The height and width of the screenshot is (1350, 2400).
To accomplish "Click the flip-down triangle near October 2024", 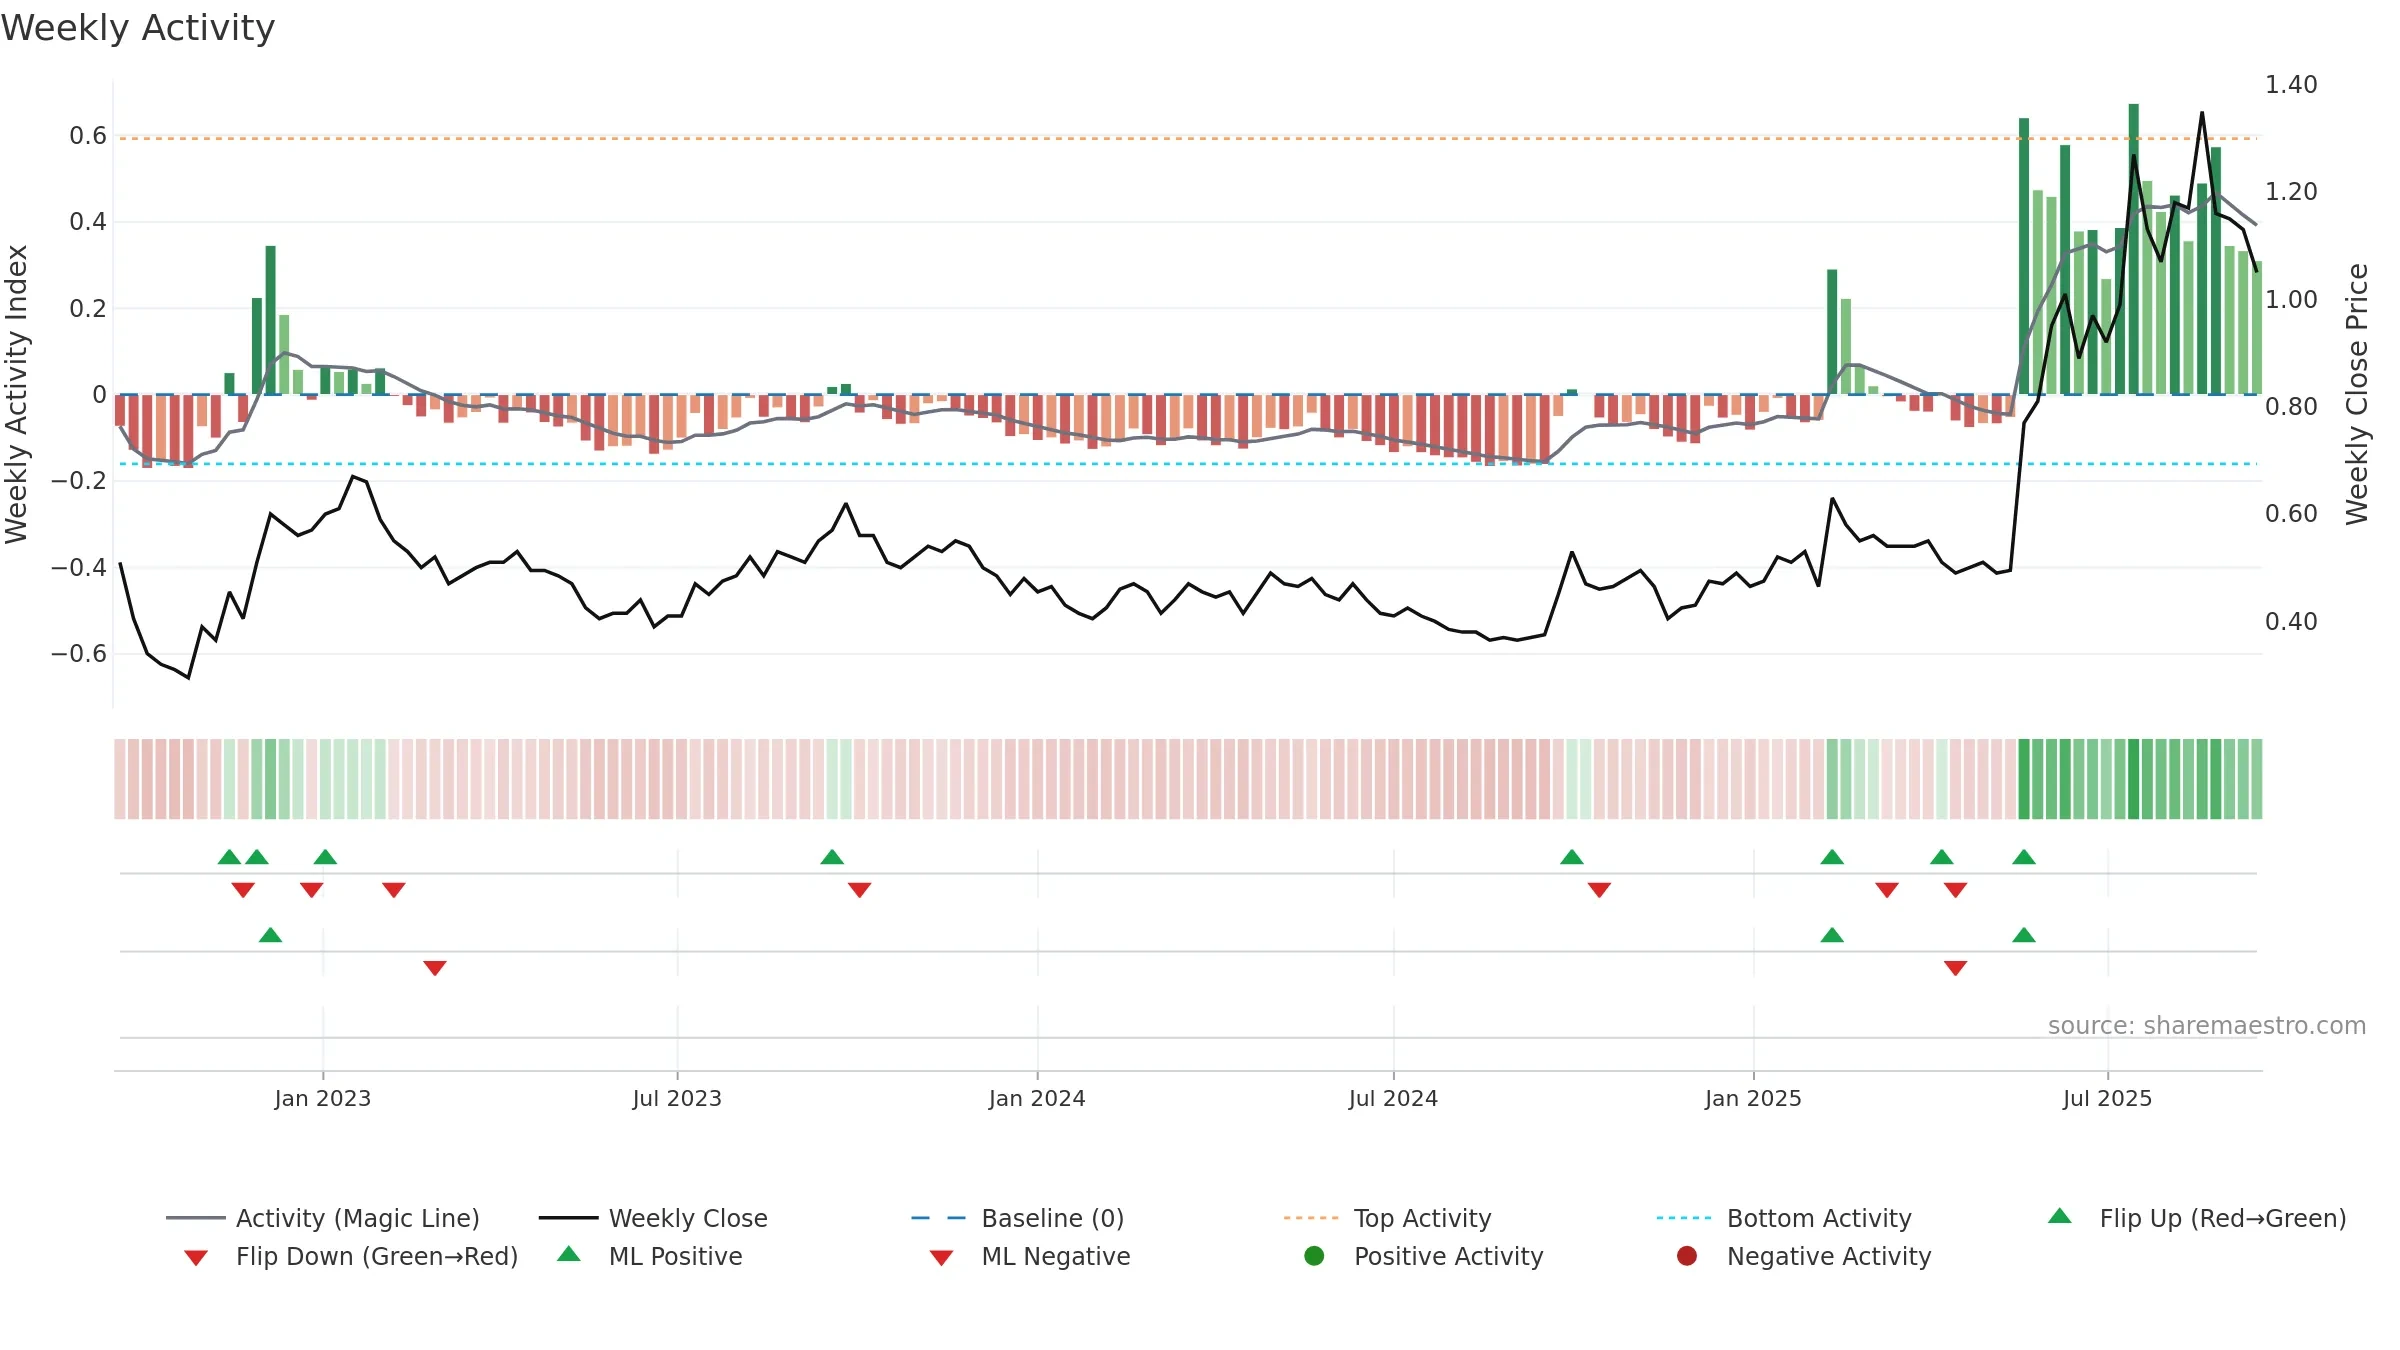I will coord(1599,890).
